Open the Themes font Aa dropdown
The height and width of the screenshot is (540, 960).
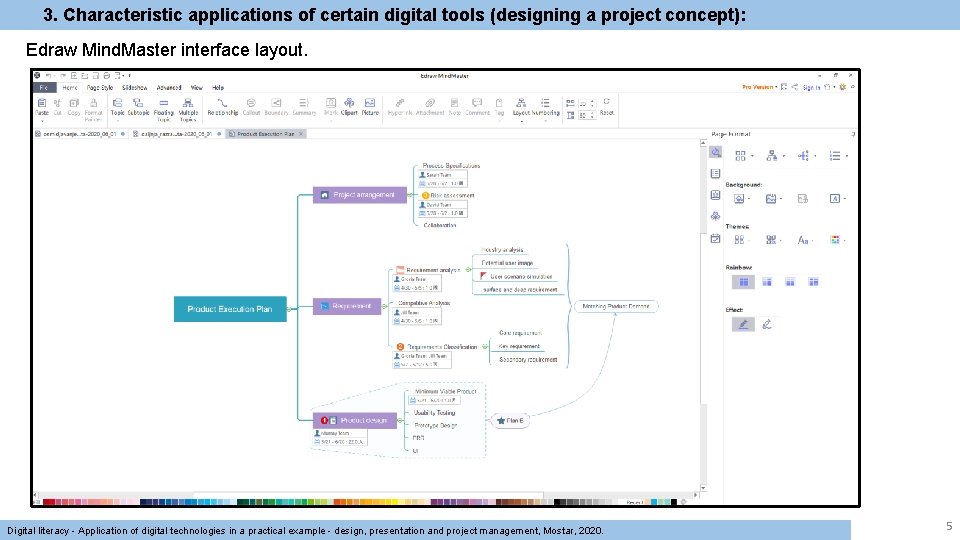(805, 240)
